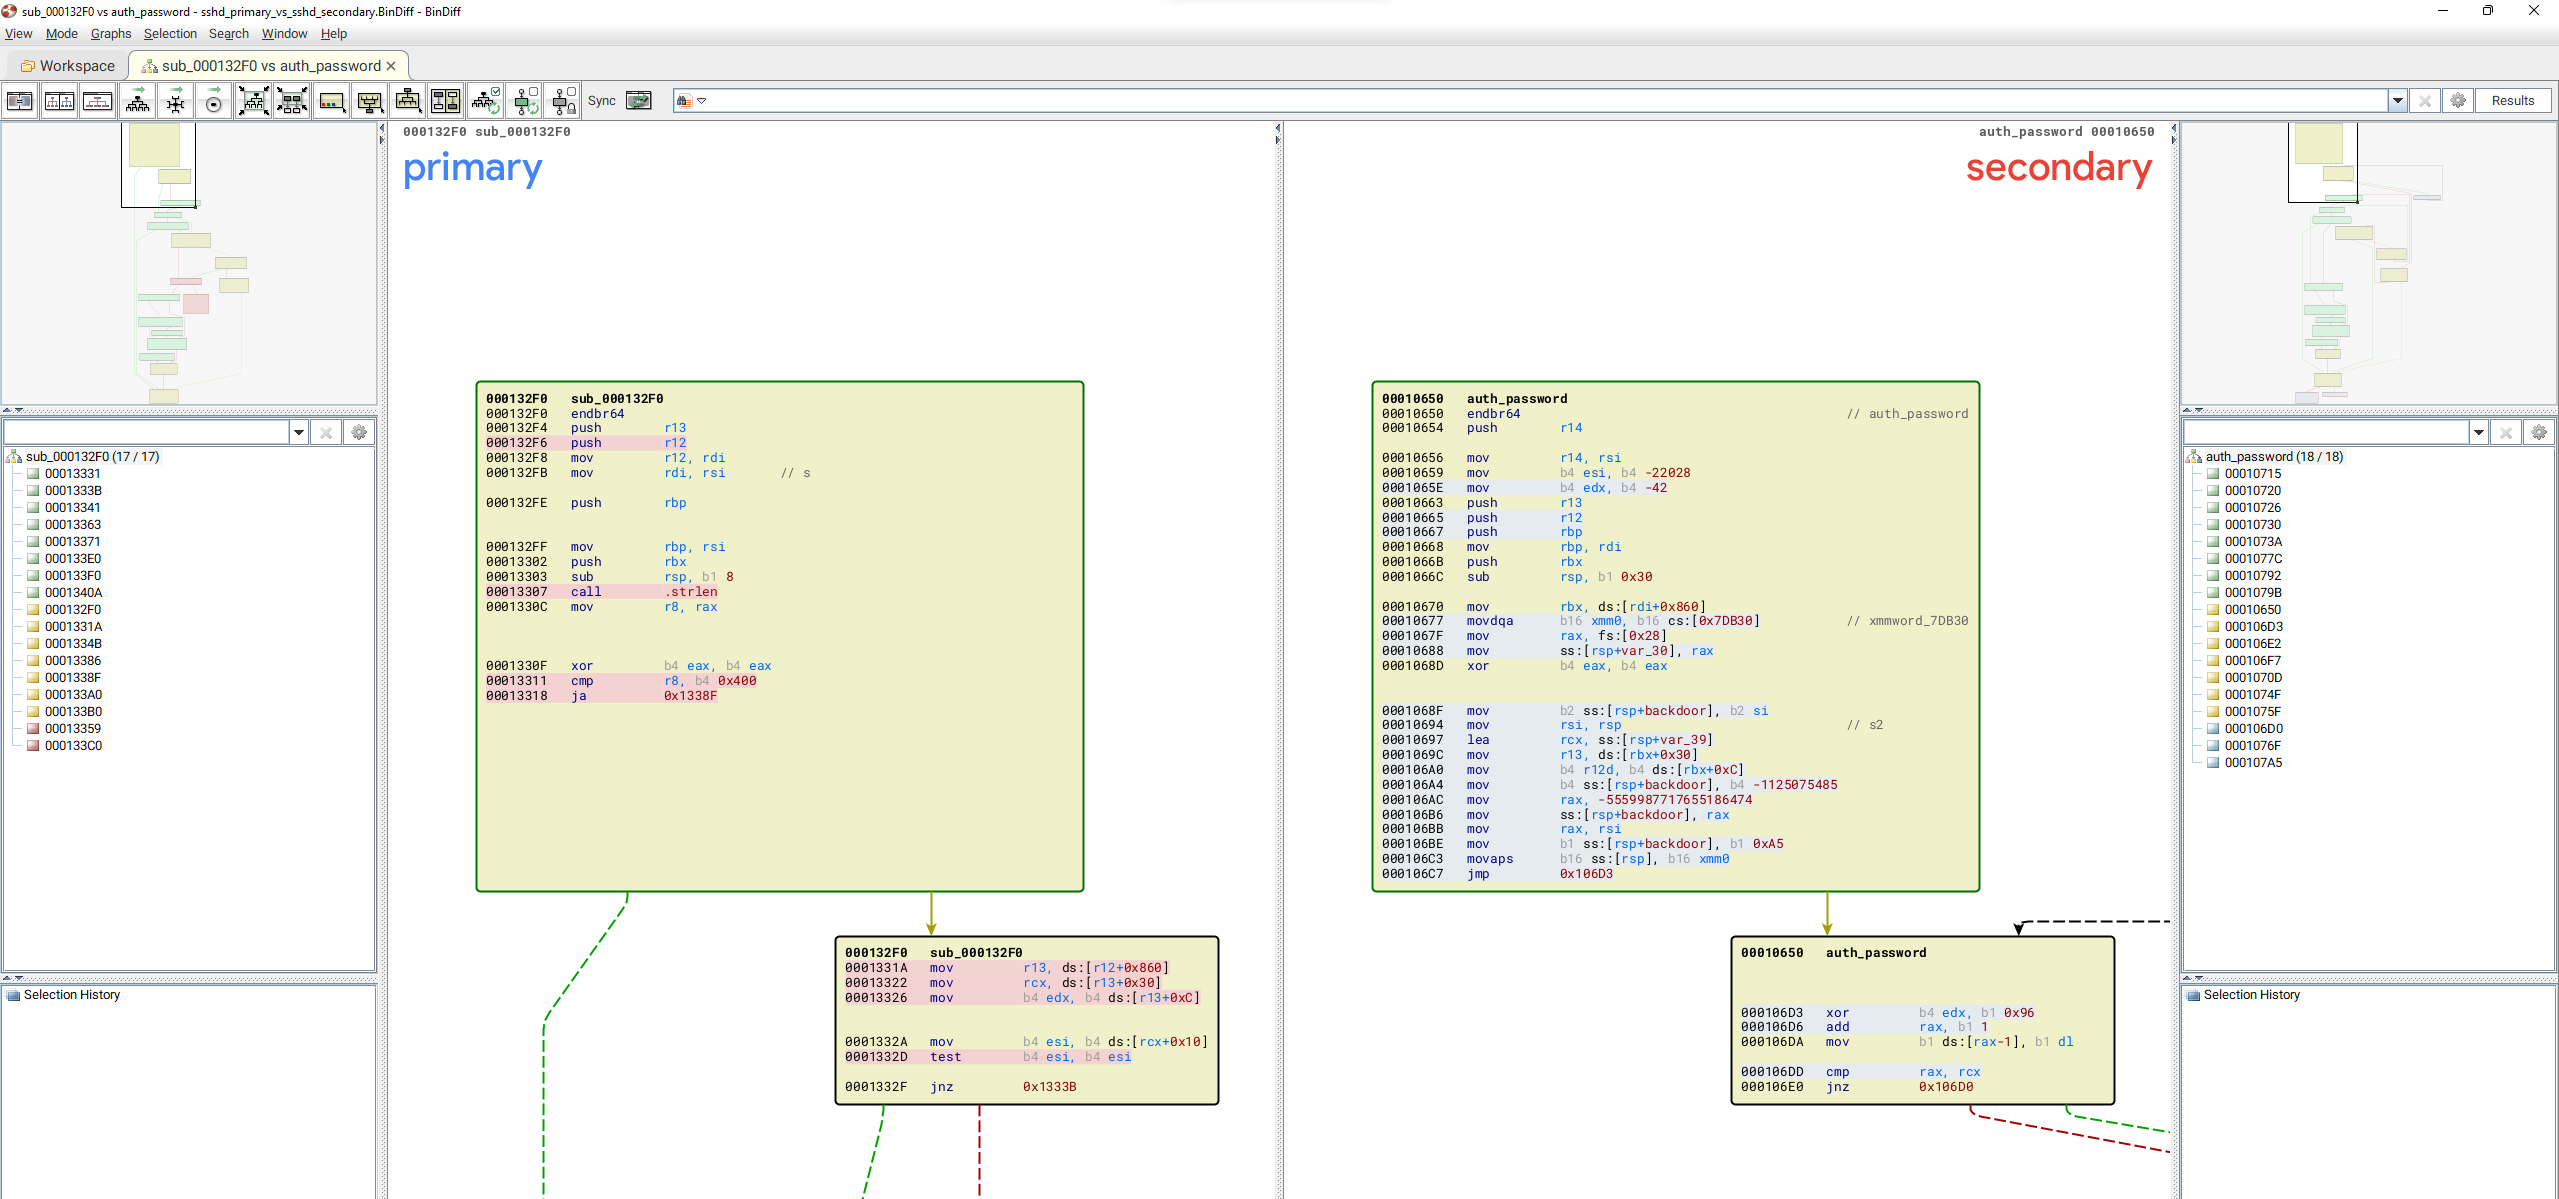Select node 0001338F in the primary tree
This screenshot has height=1199, width=2559.
point(73,678)
